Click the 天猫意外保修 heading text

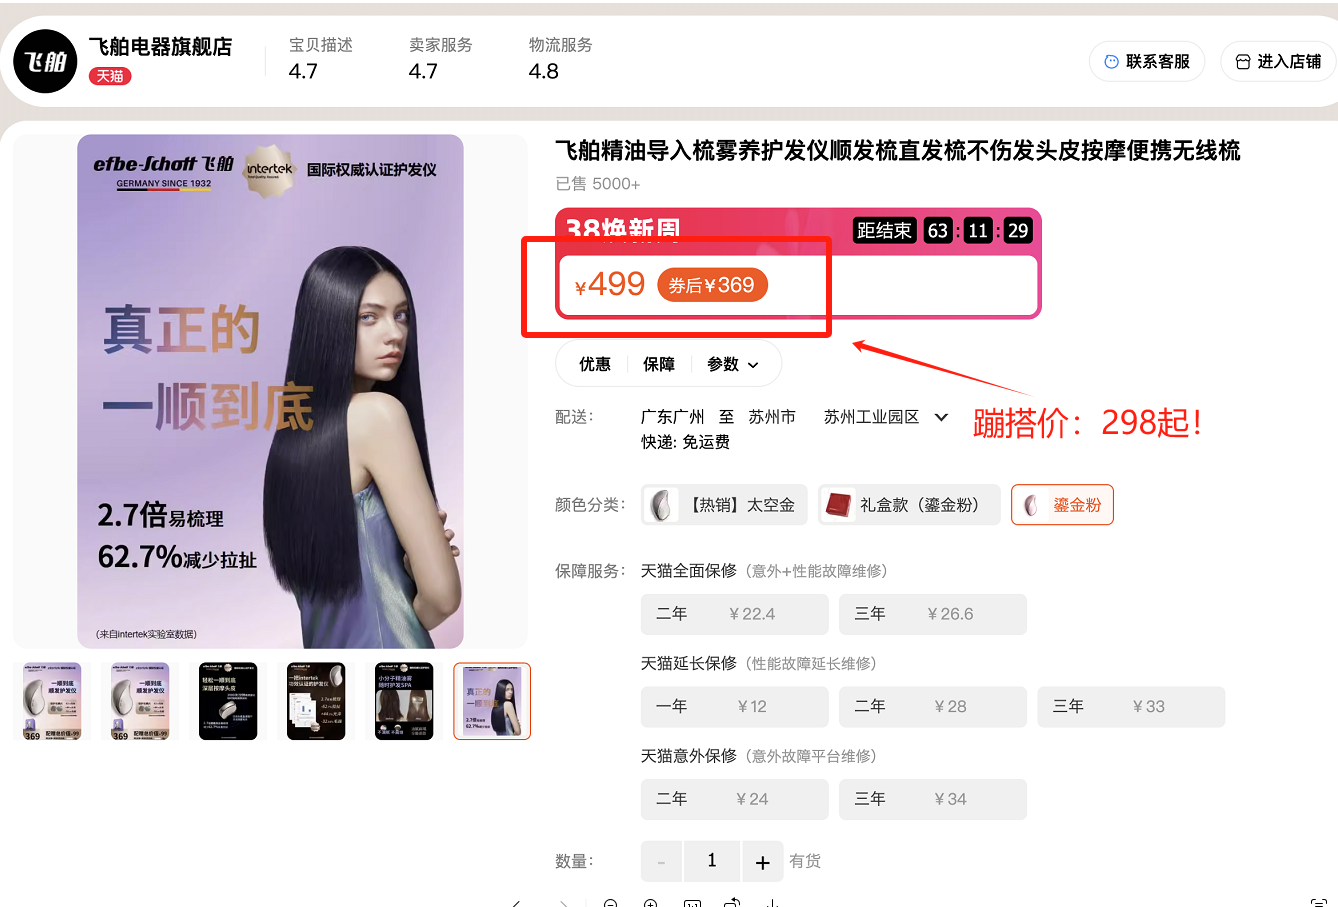click(x=689, y=756)
